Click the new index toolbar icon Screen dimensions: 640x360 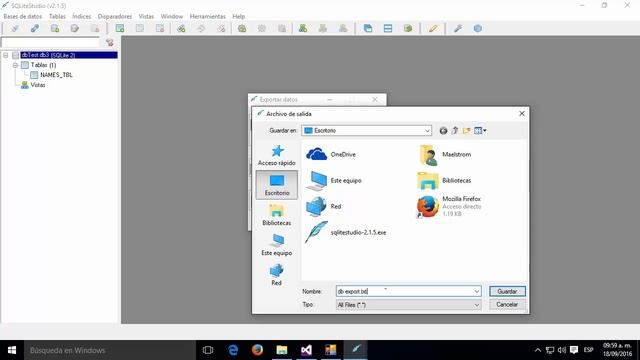[x=181, y=29]
